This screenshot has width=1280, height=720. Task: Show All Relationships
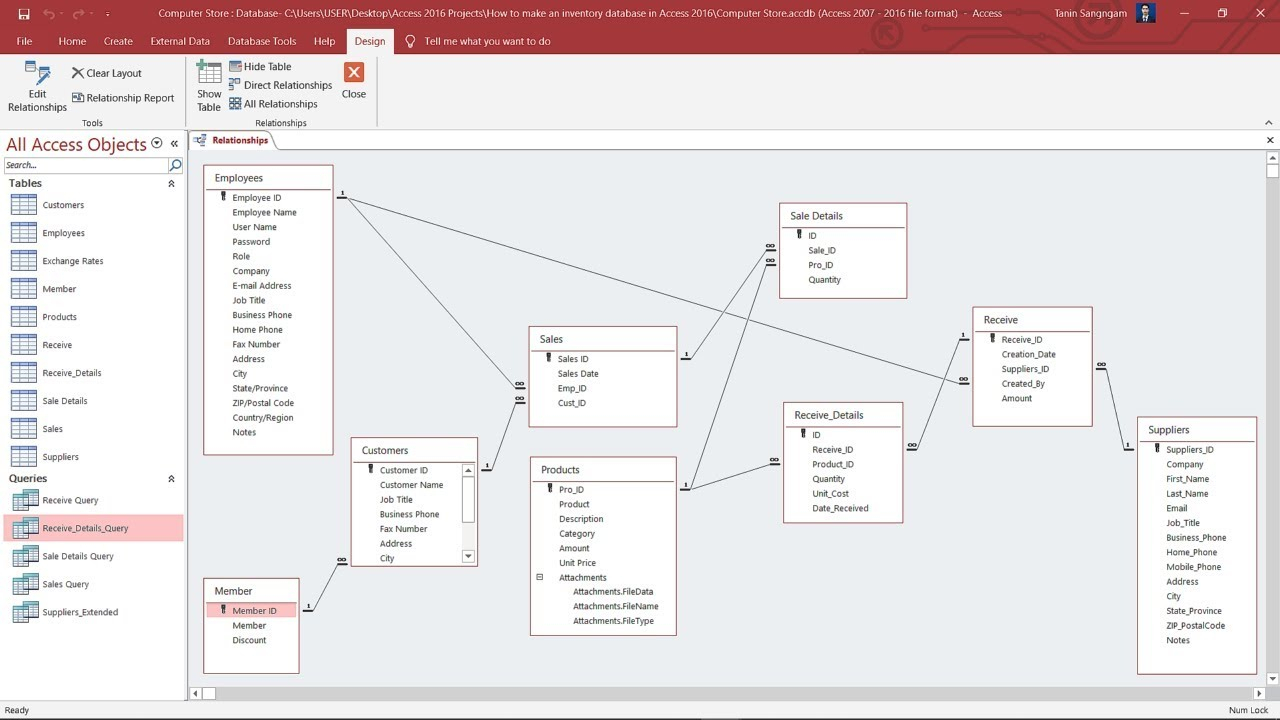pyautogui.click(x=273, y=104)
